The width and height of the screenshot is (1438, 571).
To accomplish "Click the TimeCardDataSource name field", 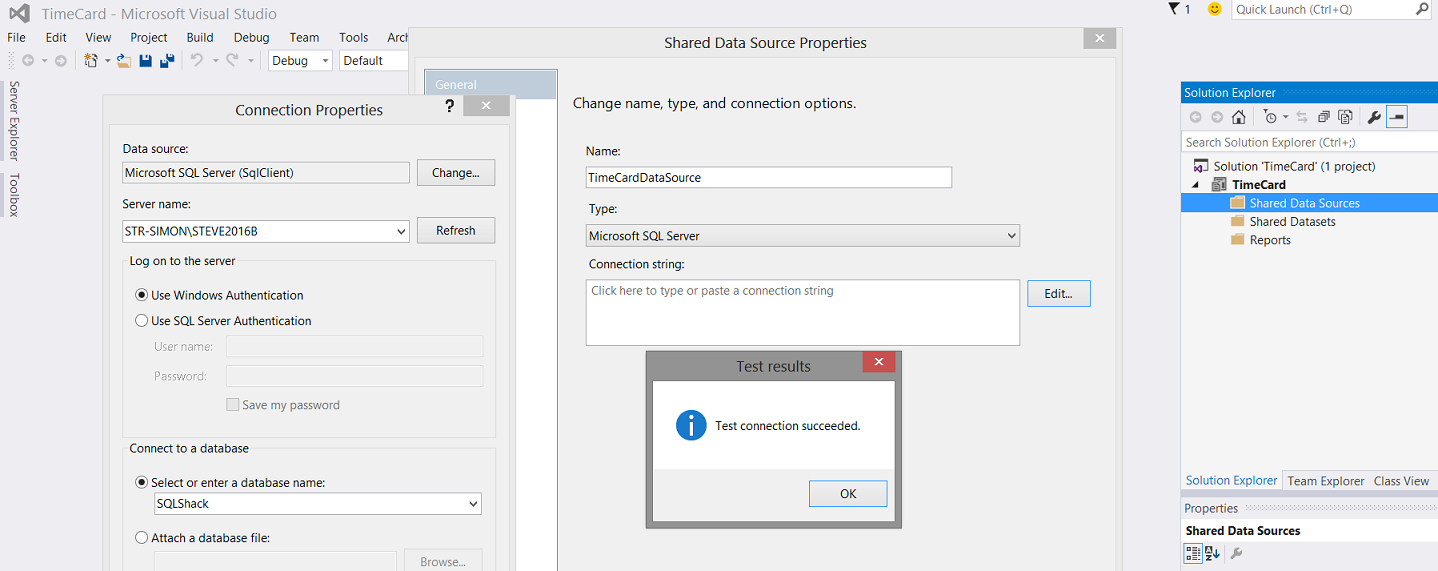I will point(768,177).
